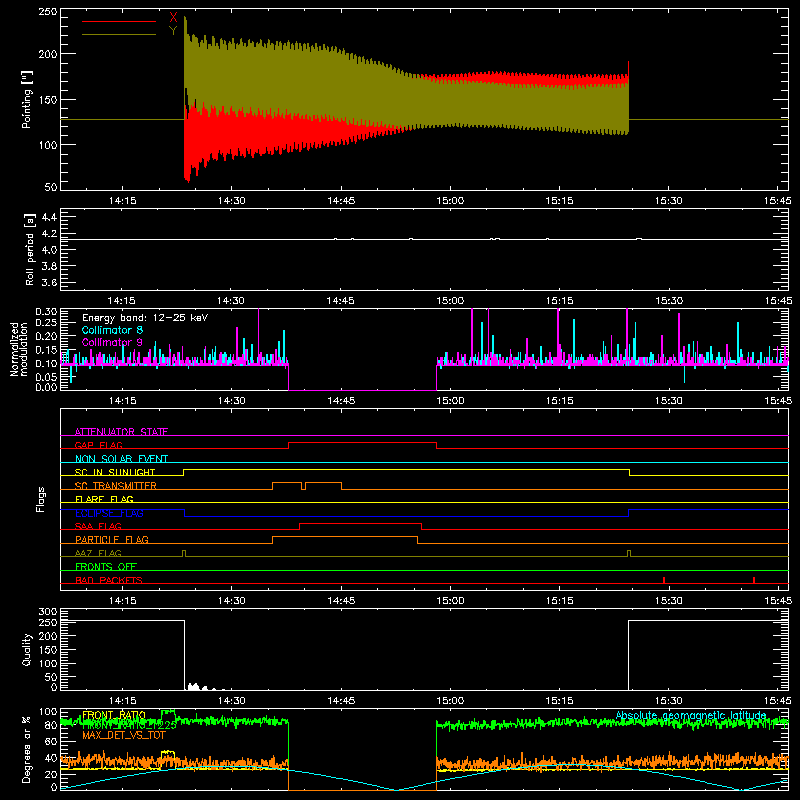The height and width of the screenshot is (800, 800).
Task: Select the olive legend line beside Y
Action: [x=119, y=34]
